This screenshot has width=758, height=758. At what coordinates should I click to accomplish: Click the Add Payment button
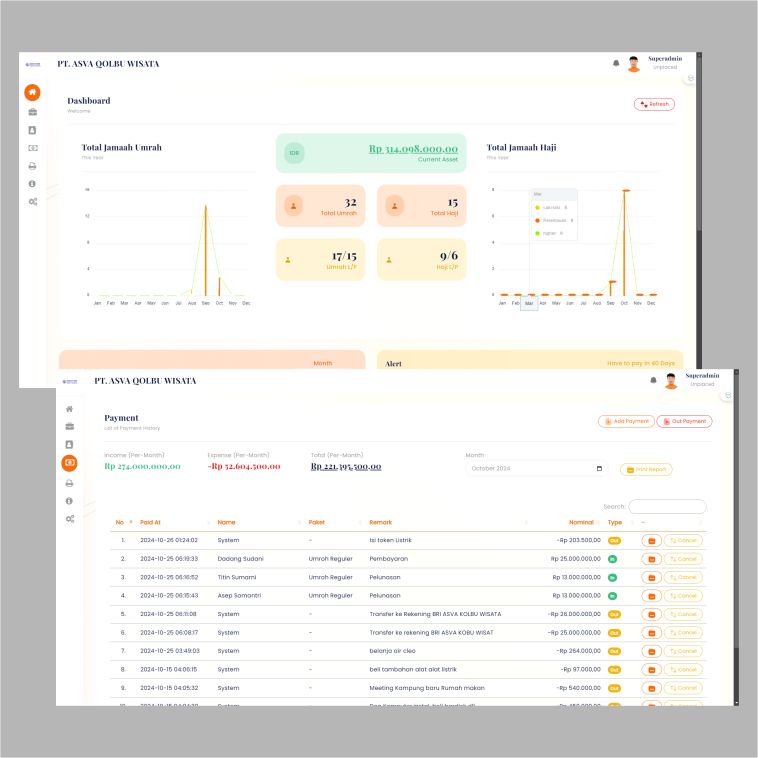pos(625,422)
